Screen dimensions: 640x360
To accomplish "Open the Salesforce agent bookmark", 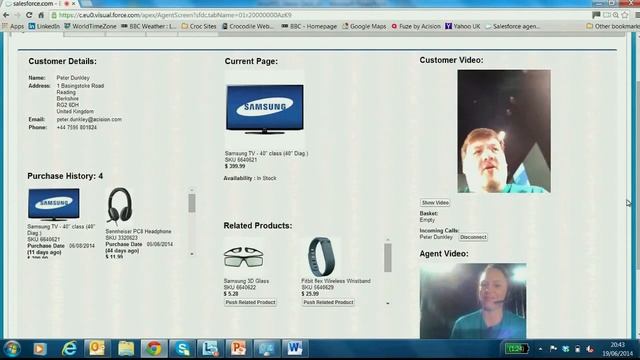I will pos(512,26).
